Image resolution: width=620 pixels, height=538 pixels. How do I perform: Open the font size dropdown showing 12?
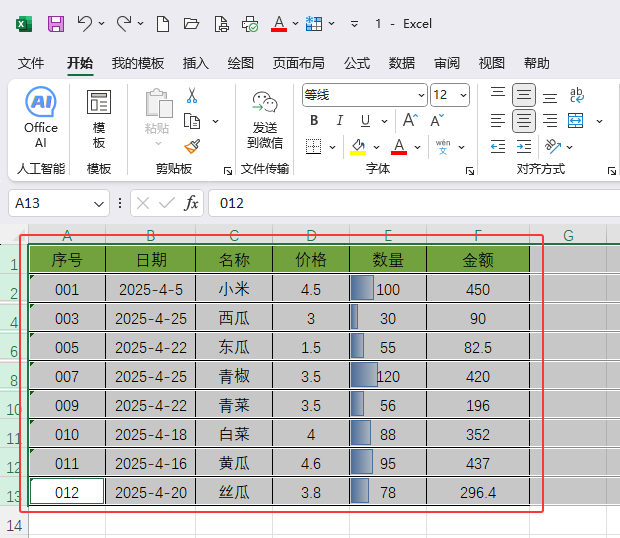pyautogui.click(x=463, y=95)
